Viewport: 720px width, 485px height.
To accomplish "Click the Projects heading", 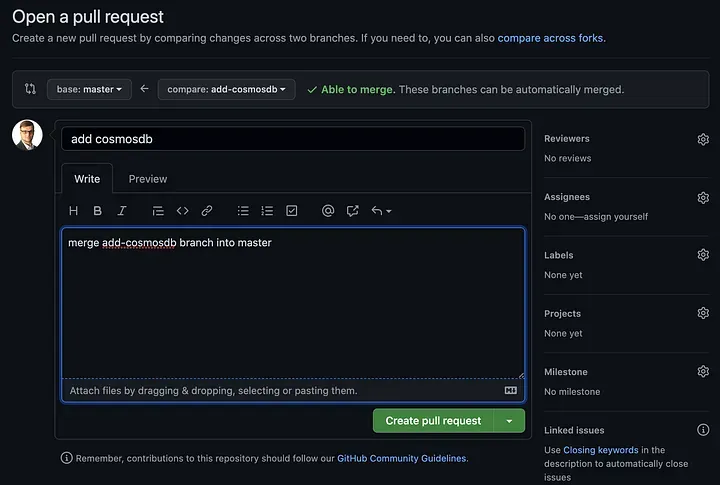I will tap(562, 314).
